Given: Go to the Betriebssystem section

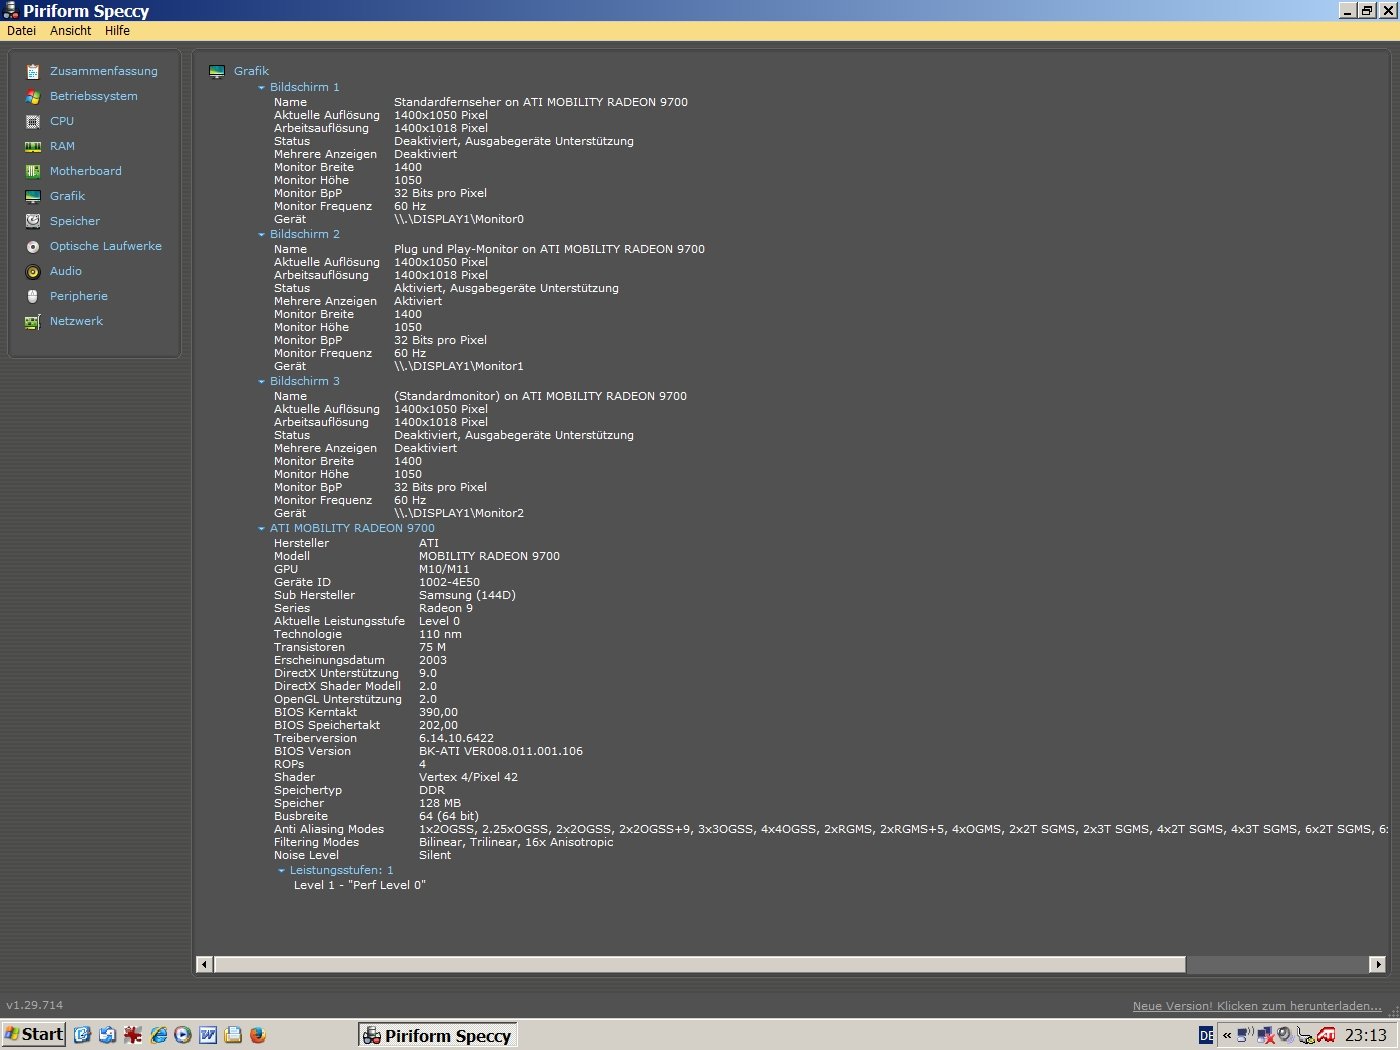Looking at the screenshot, I should pos(94,97).
